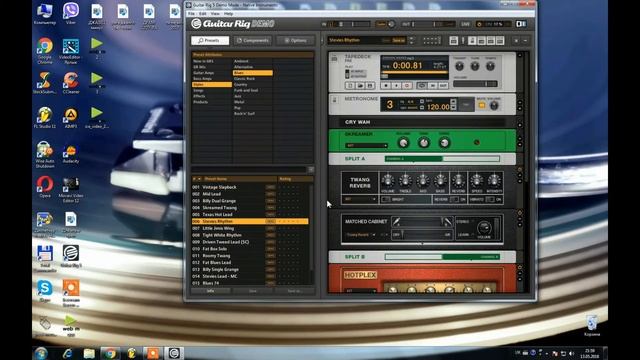This screenshot has width=640, height=360.
Task: Click the rack preset up/down stepper arrows
Action: 411,40
